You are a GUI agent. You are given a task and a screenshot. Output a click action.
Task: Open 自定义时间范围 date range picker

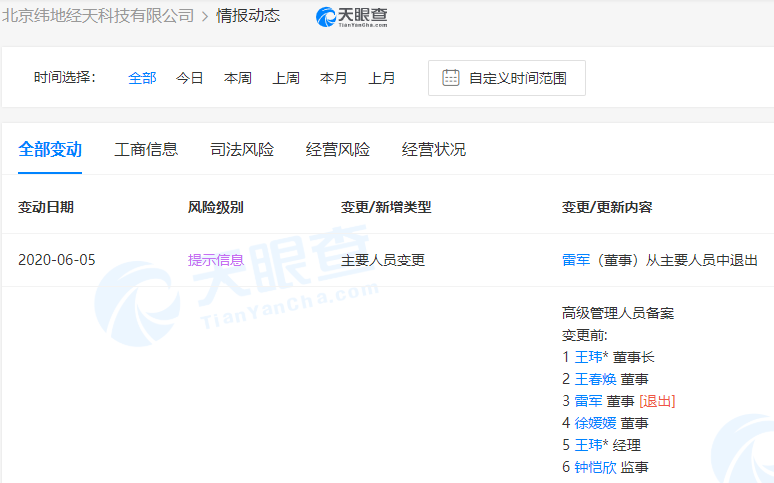point(507,78)
